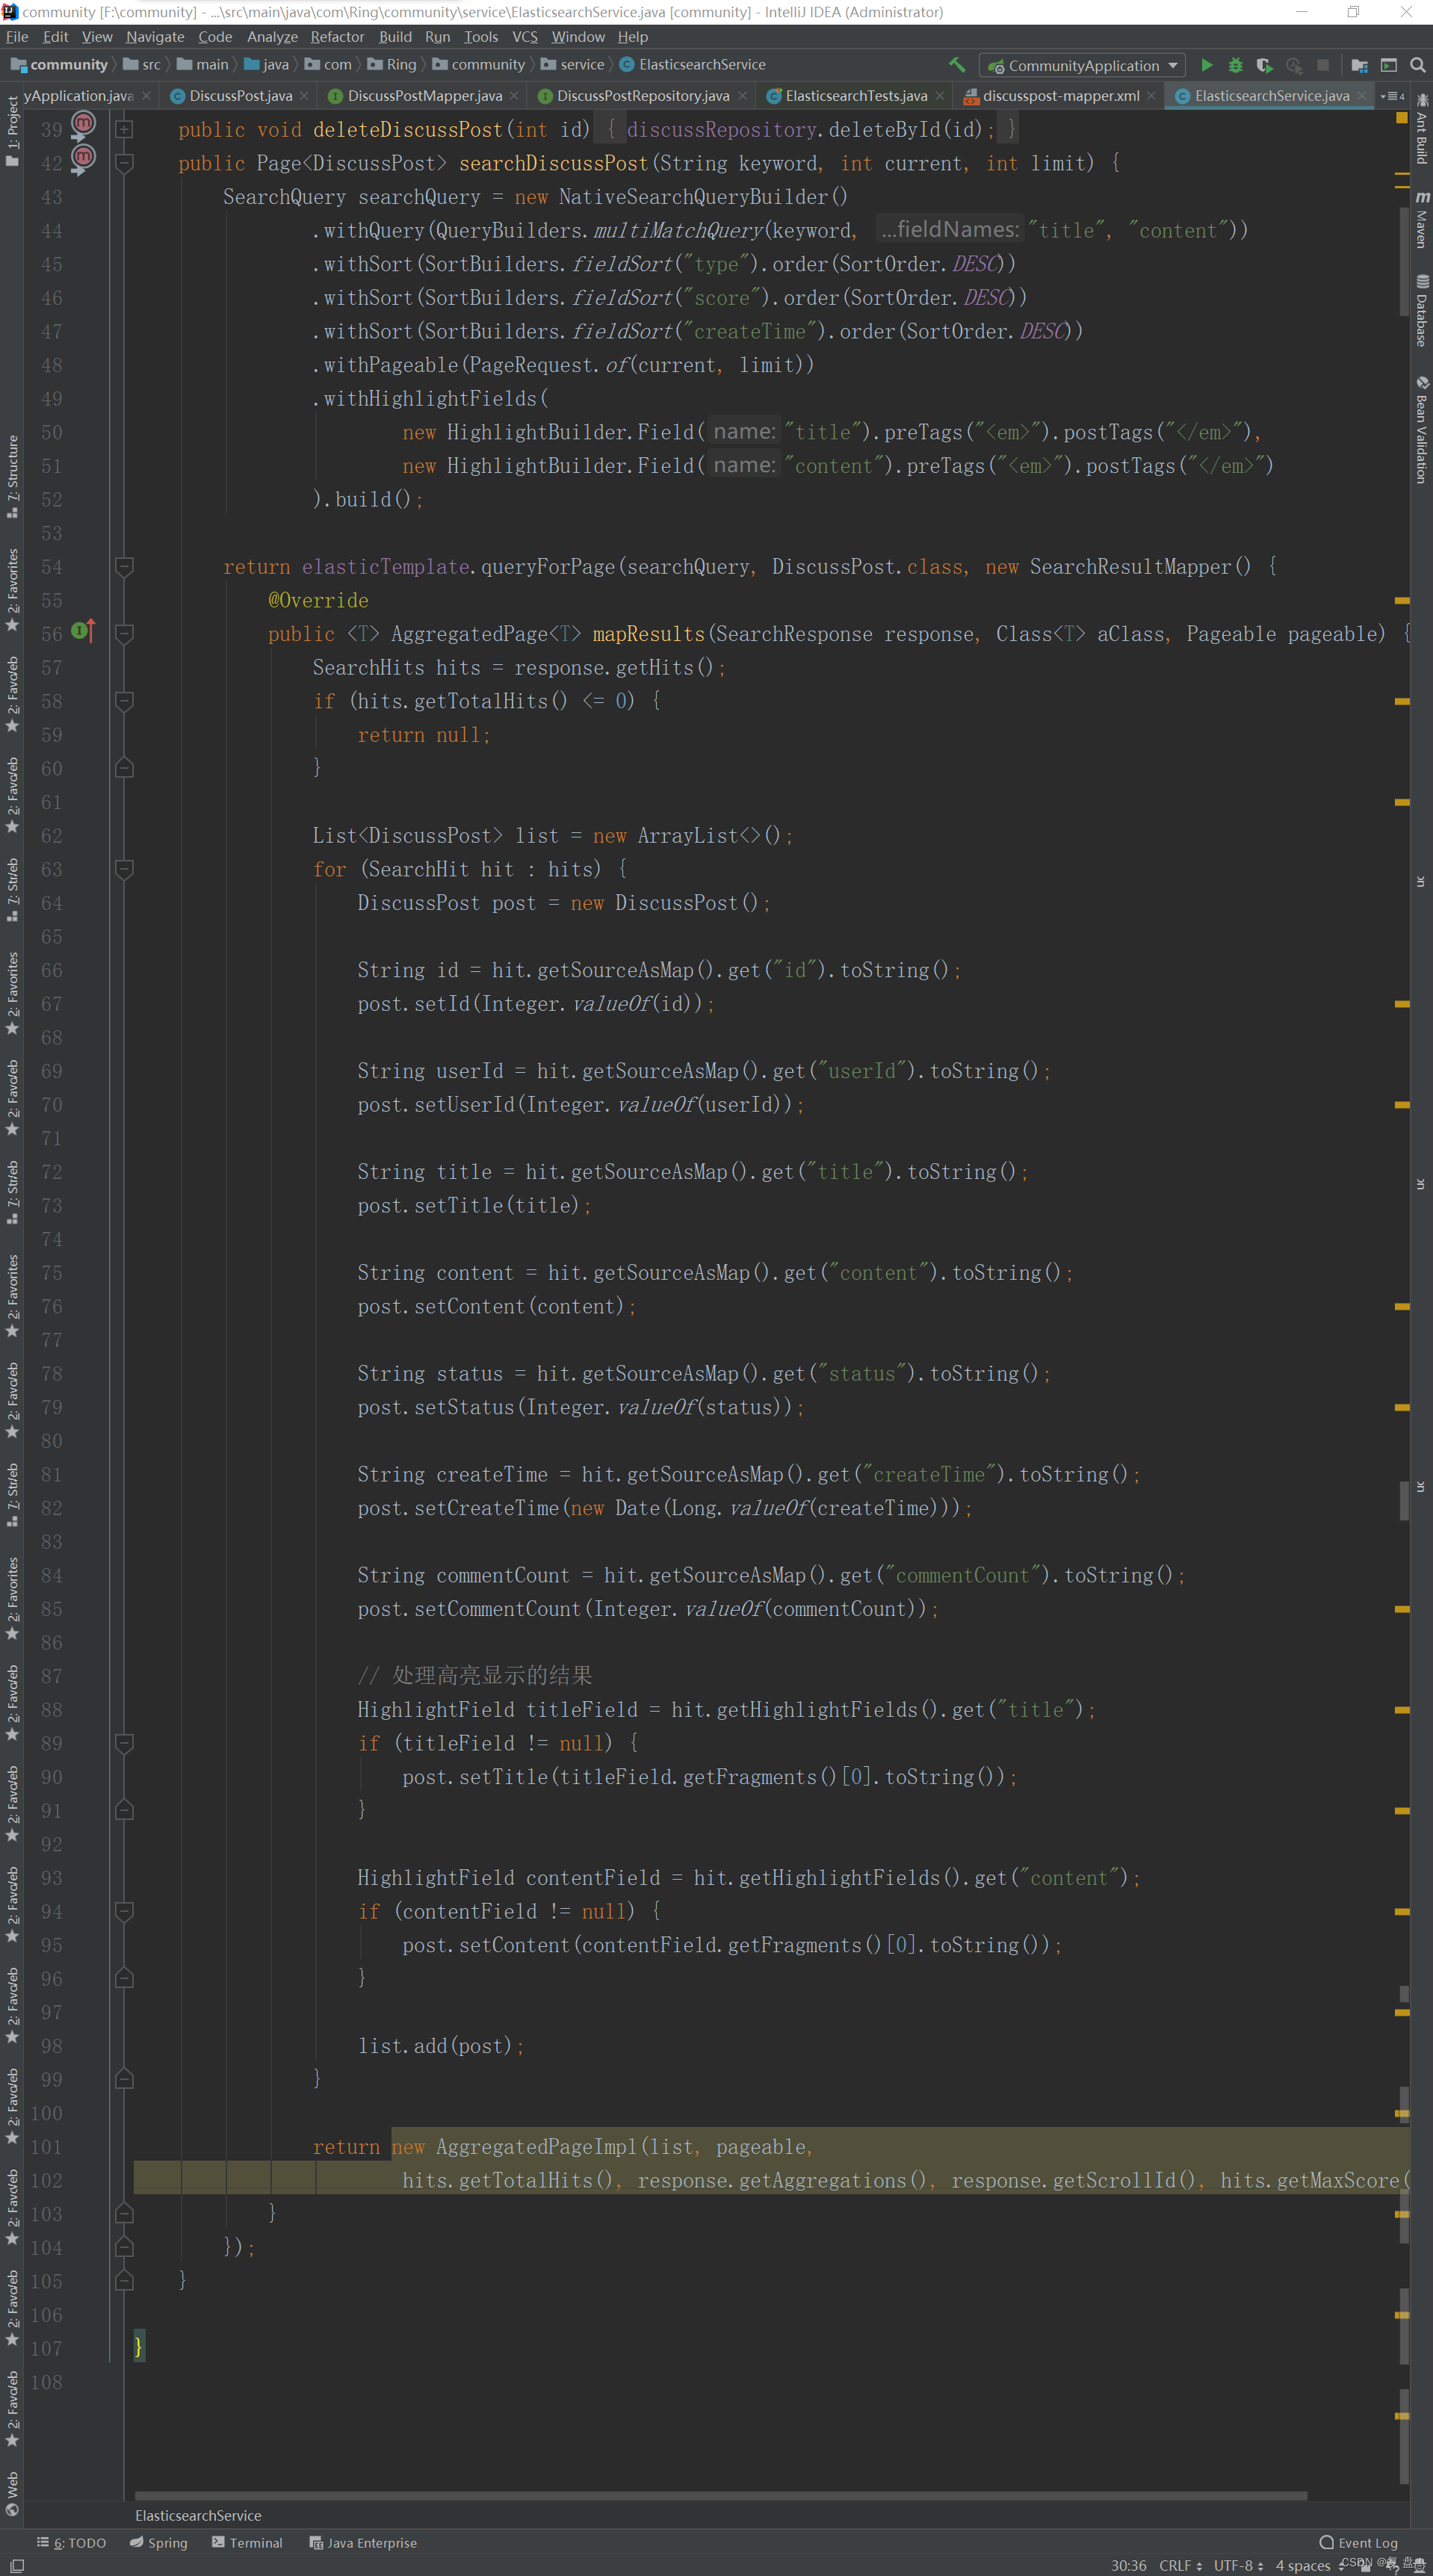Close the ElasticsearchService.java tab
1433x2576 pixels.
pyautogui.click(x=1362, y=96)
